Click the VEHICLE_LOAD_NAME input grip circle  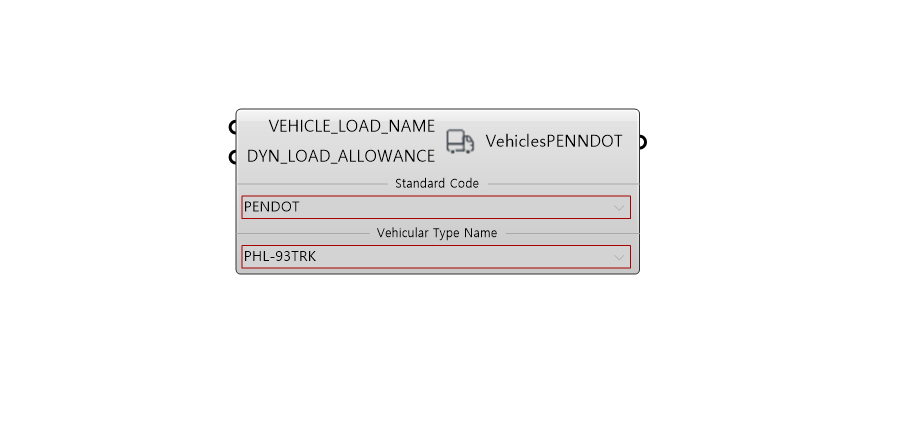(233, 127)
